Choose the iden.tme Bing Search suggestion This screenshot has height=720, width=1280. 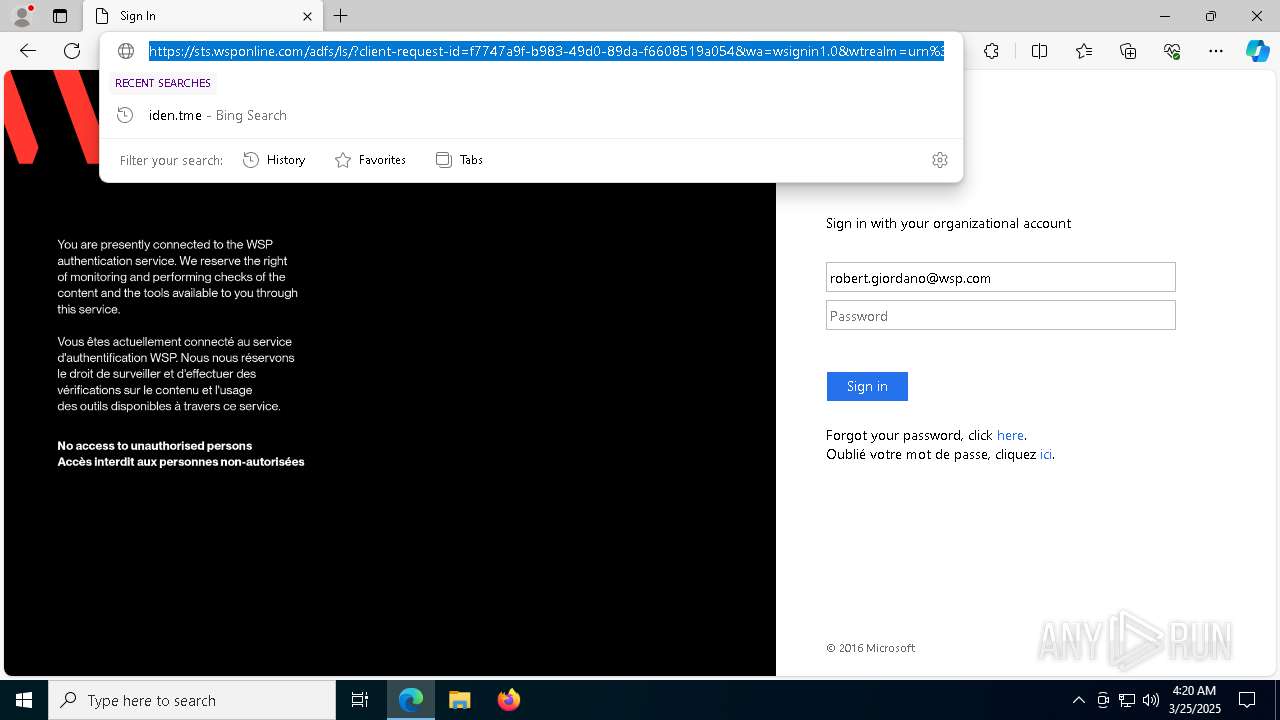click(531, 115)
